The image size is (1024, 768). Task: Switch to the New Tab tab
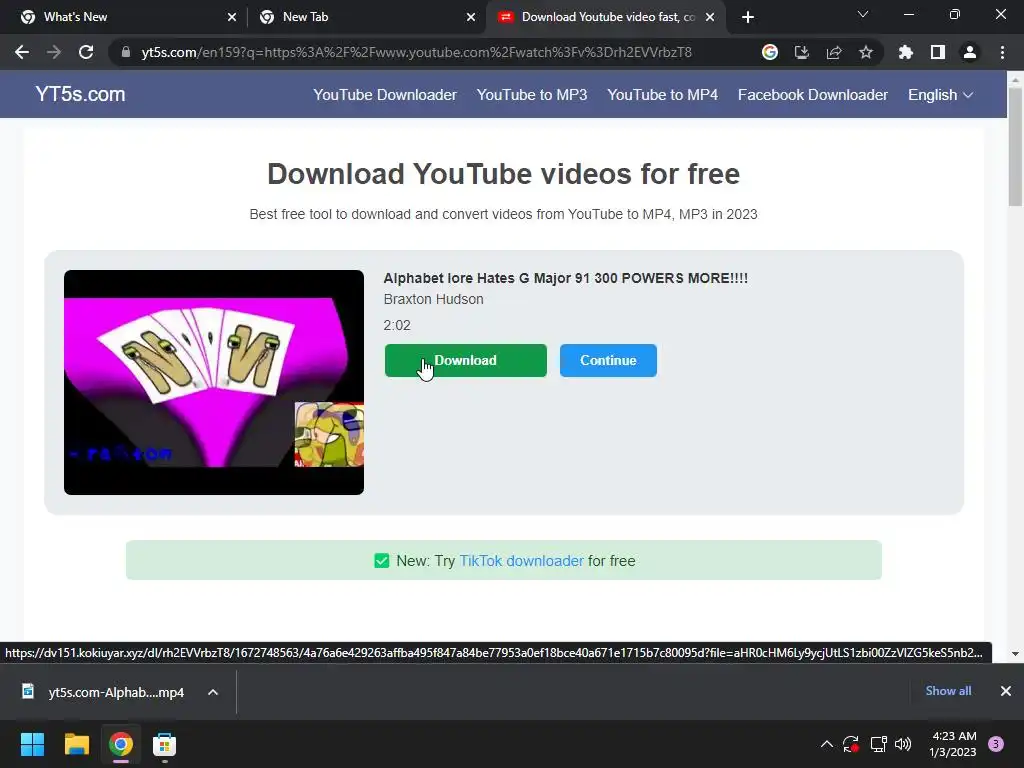[x=366, y=17]
